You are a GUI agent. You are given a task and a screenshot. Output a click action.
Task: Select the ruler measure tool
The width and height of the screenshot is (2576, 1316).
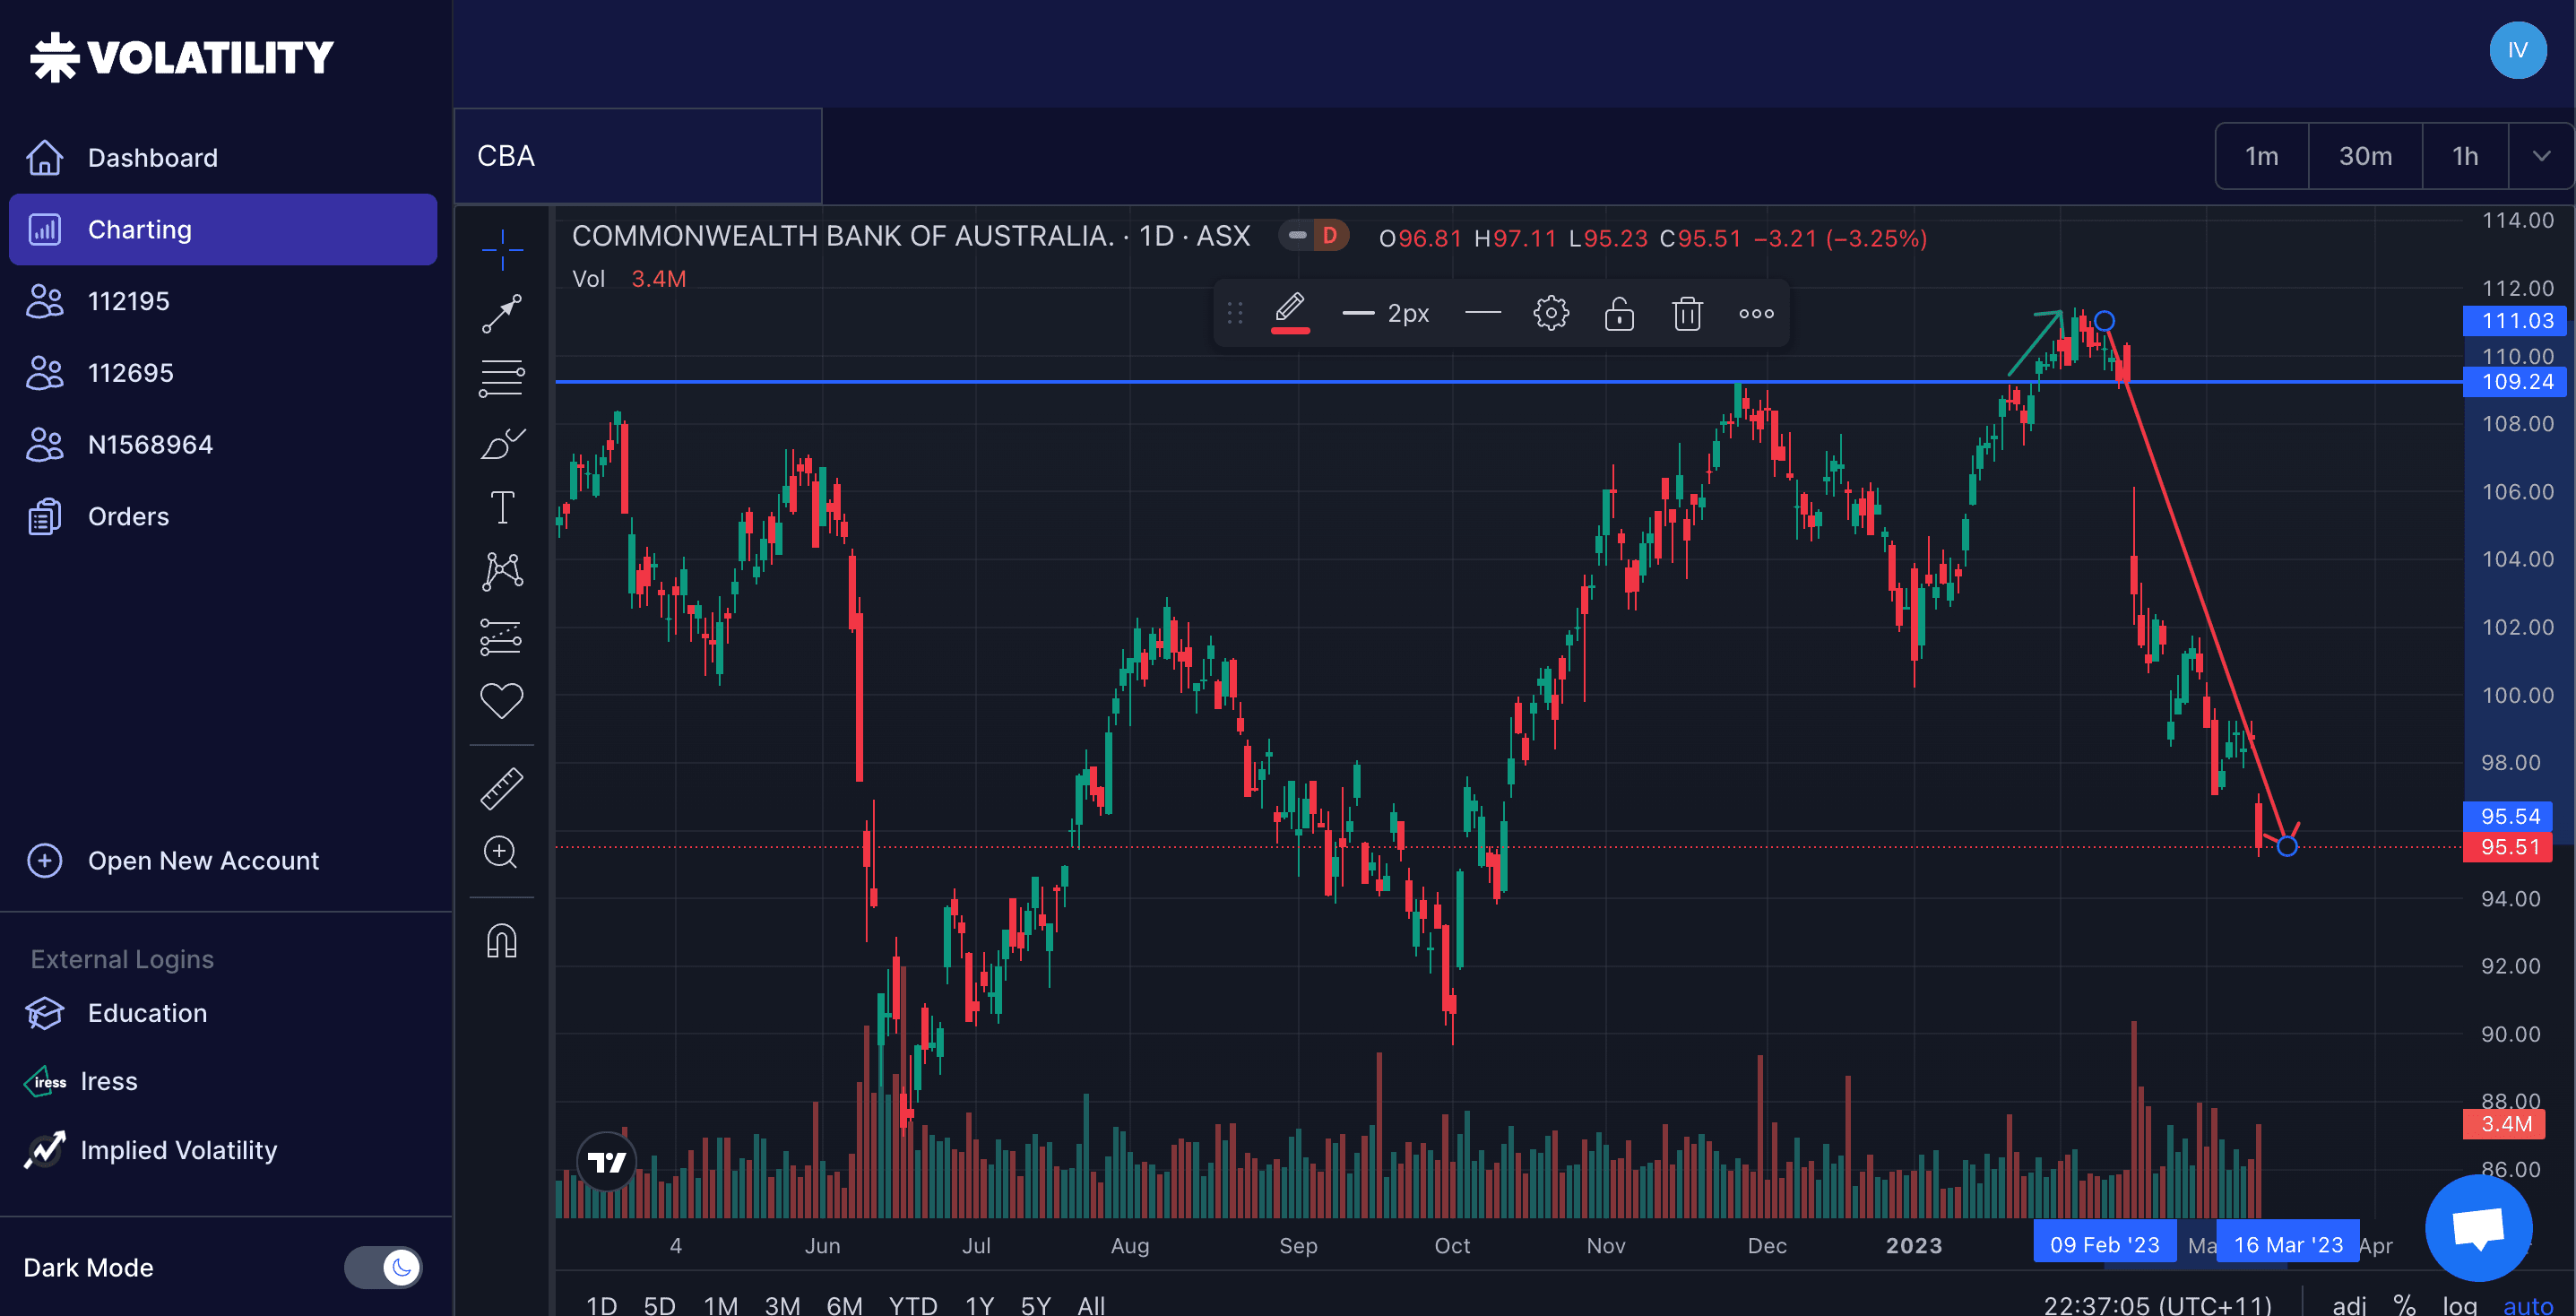[x=502, y=788]
